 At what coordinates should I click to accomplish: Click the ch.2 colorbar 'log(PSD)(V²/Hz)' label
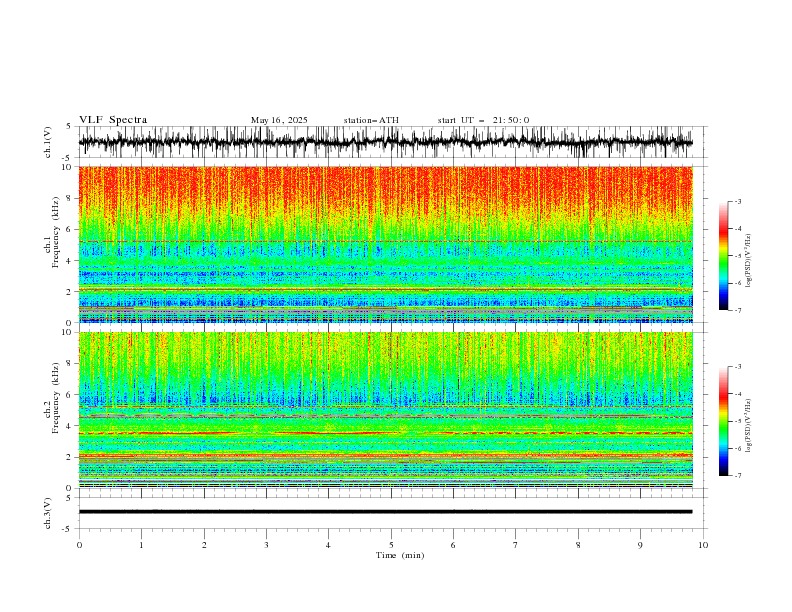click(x=749, y=426)
